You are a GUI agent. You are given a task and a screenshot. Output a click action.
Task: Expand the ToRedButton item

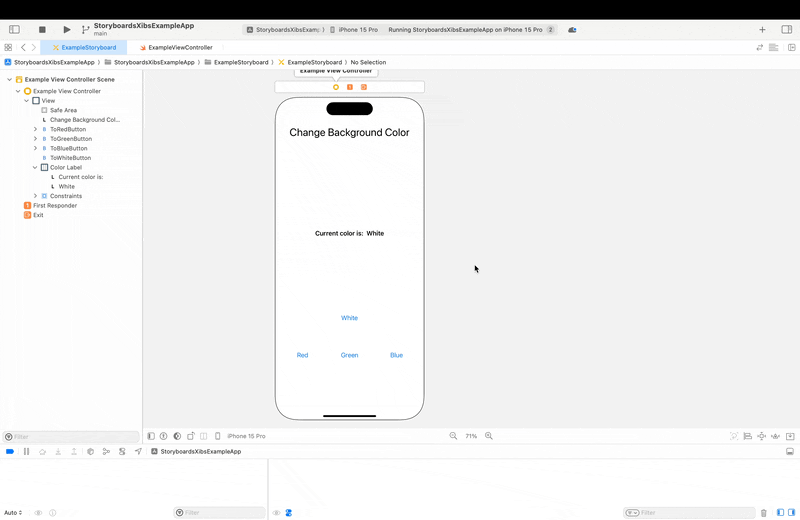[35, 130]
